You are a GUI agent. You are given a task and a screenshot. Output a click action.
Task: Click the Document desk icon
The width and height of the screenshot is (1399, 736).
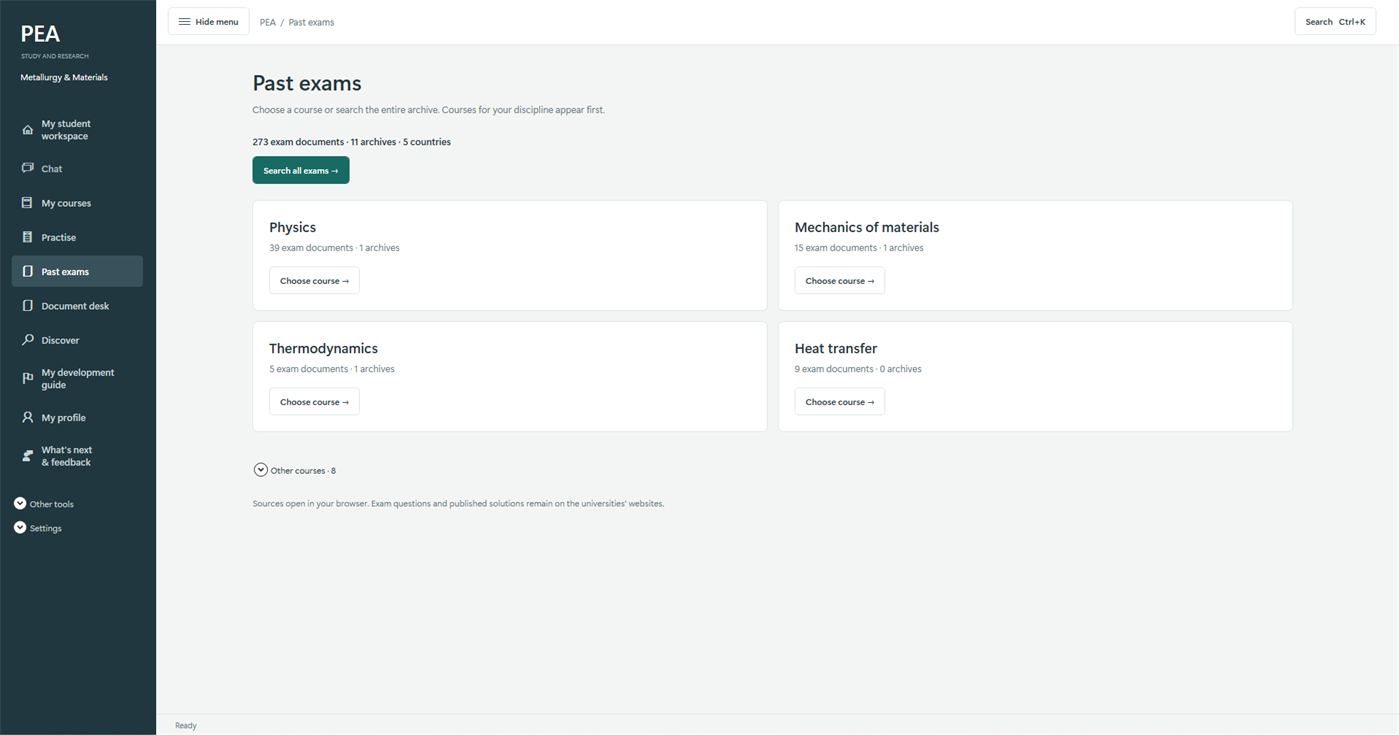27,306
